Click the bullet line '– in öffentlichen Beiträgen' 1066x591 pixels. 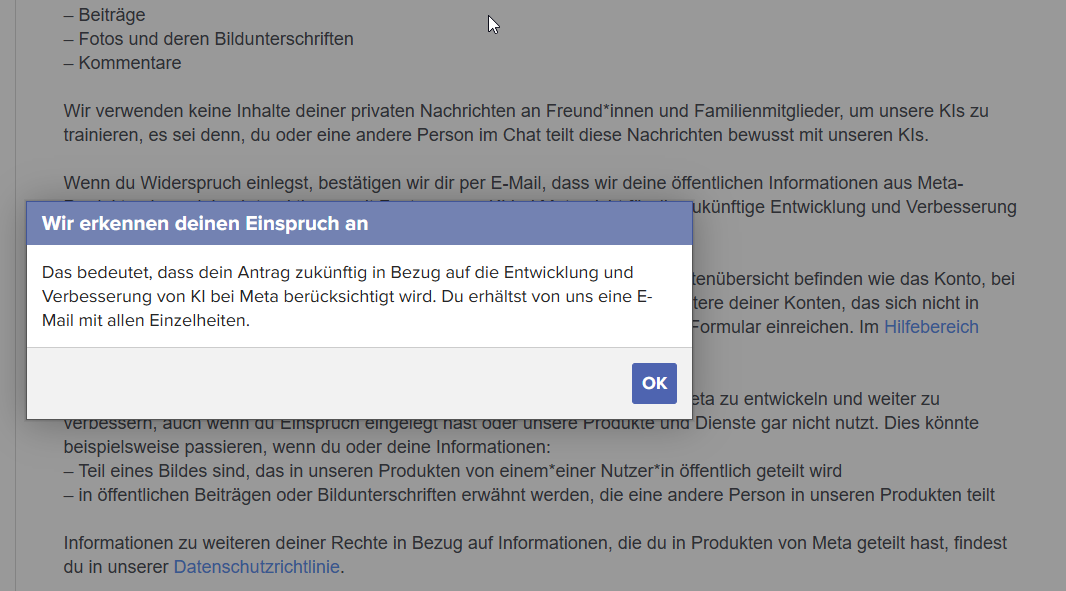tap(528, 495)
